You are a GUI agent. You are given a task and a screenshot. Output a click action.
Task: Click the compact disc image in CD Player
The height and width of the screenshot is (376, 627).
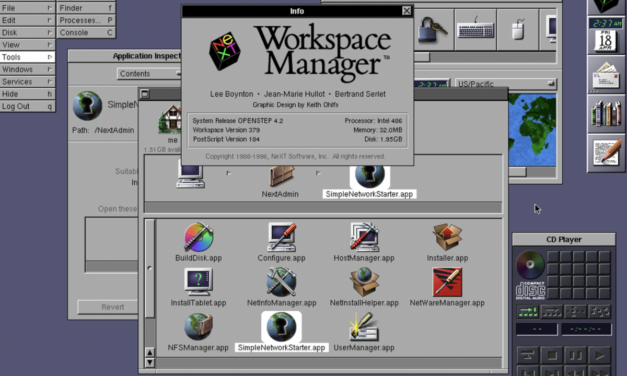[x=530, y=264]
